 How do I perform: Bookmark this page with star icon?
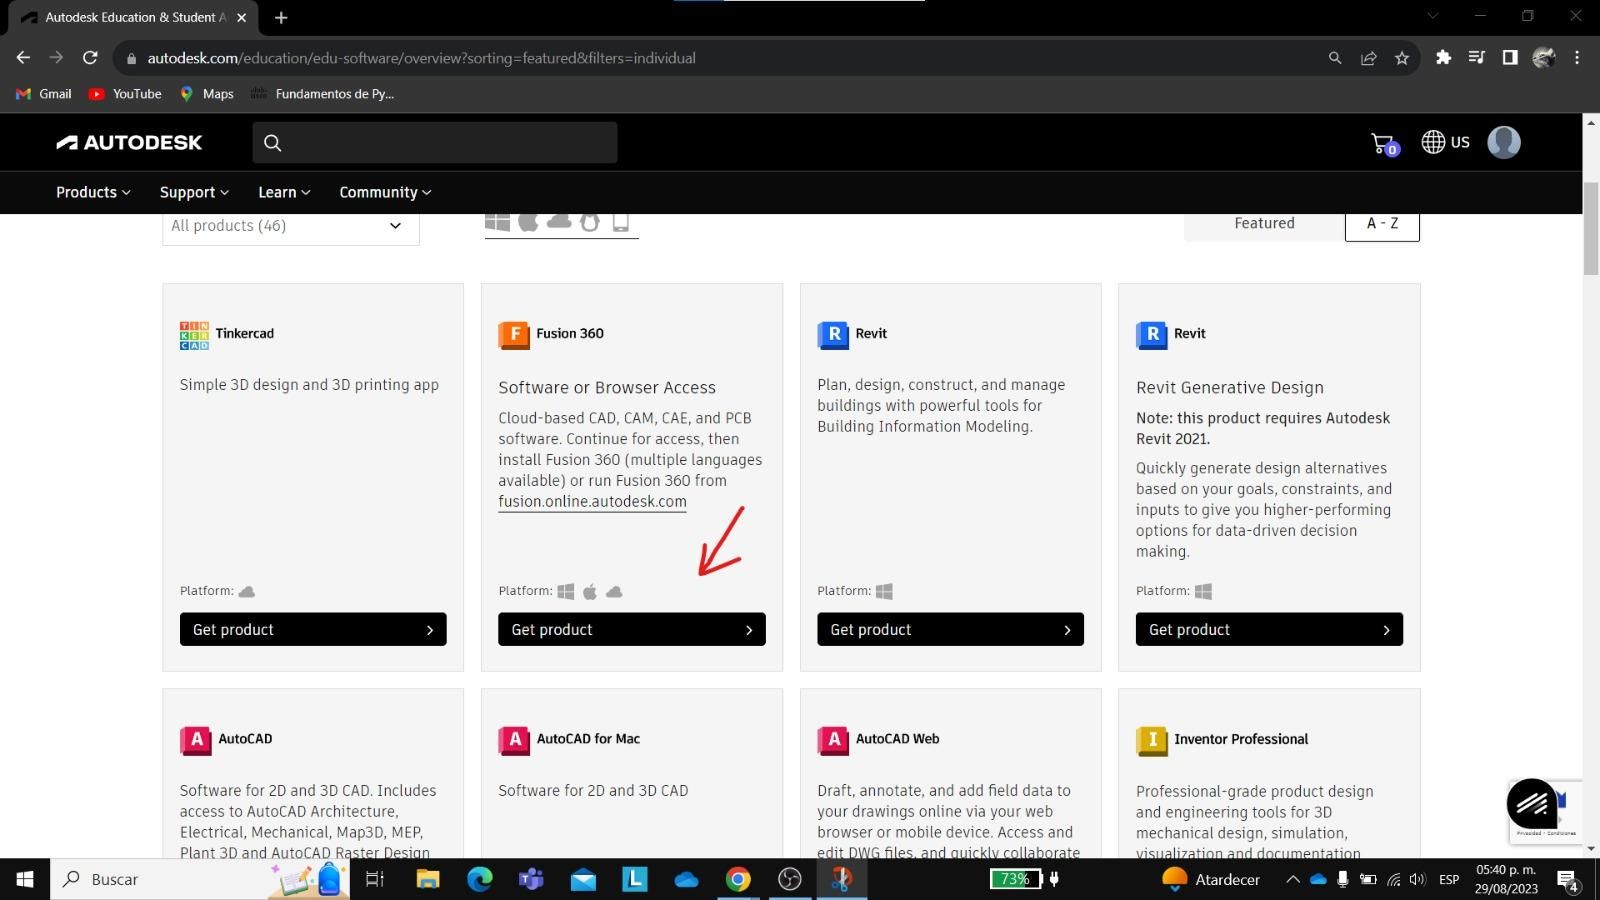[1402, 58]
